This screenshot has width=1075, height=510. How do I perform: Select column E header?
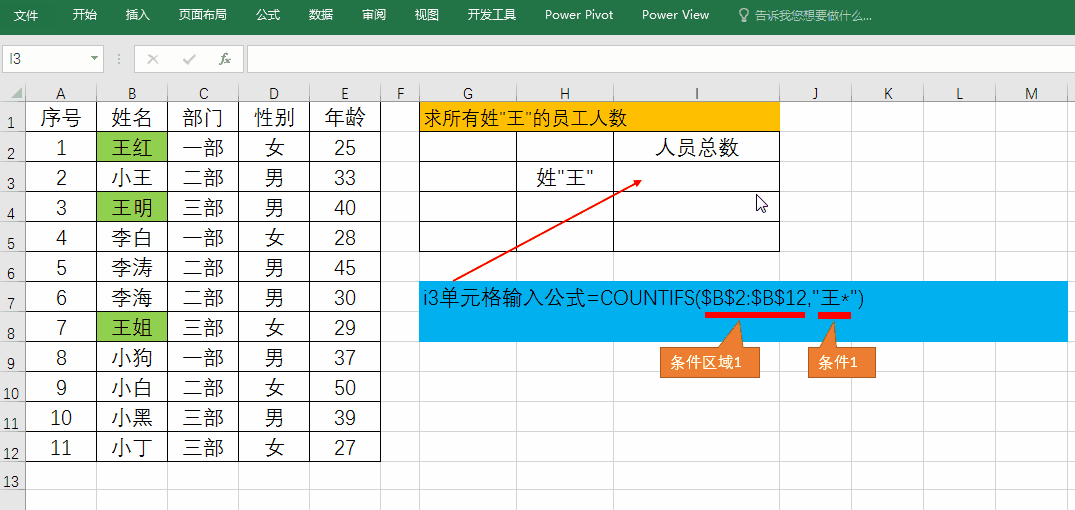pos(345,93)
